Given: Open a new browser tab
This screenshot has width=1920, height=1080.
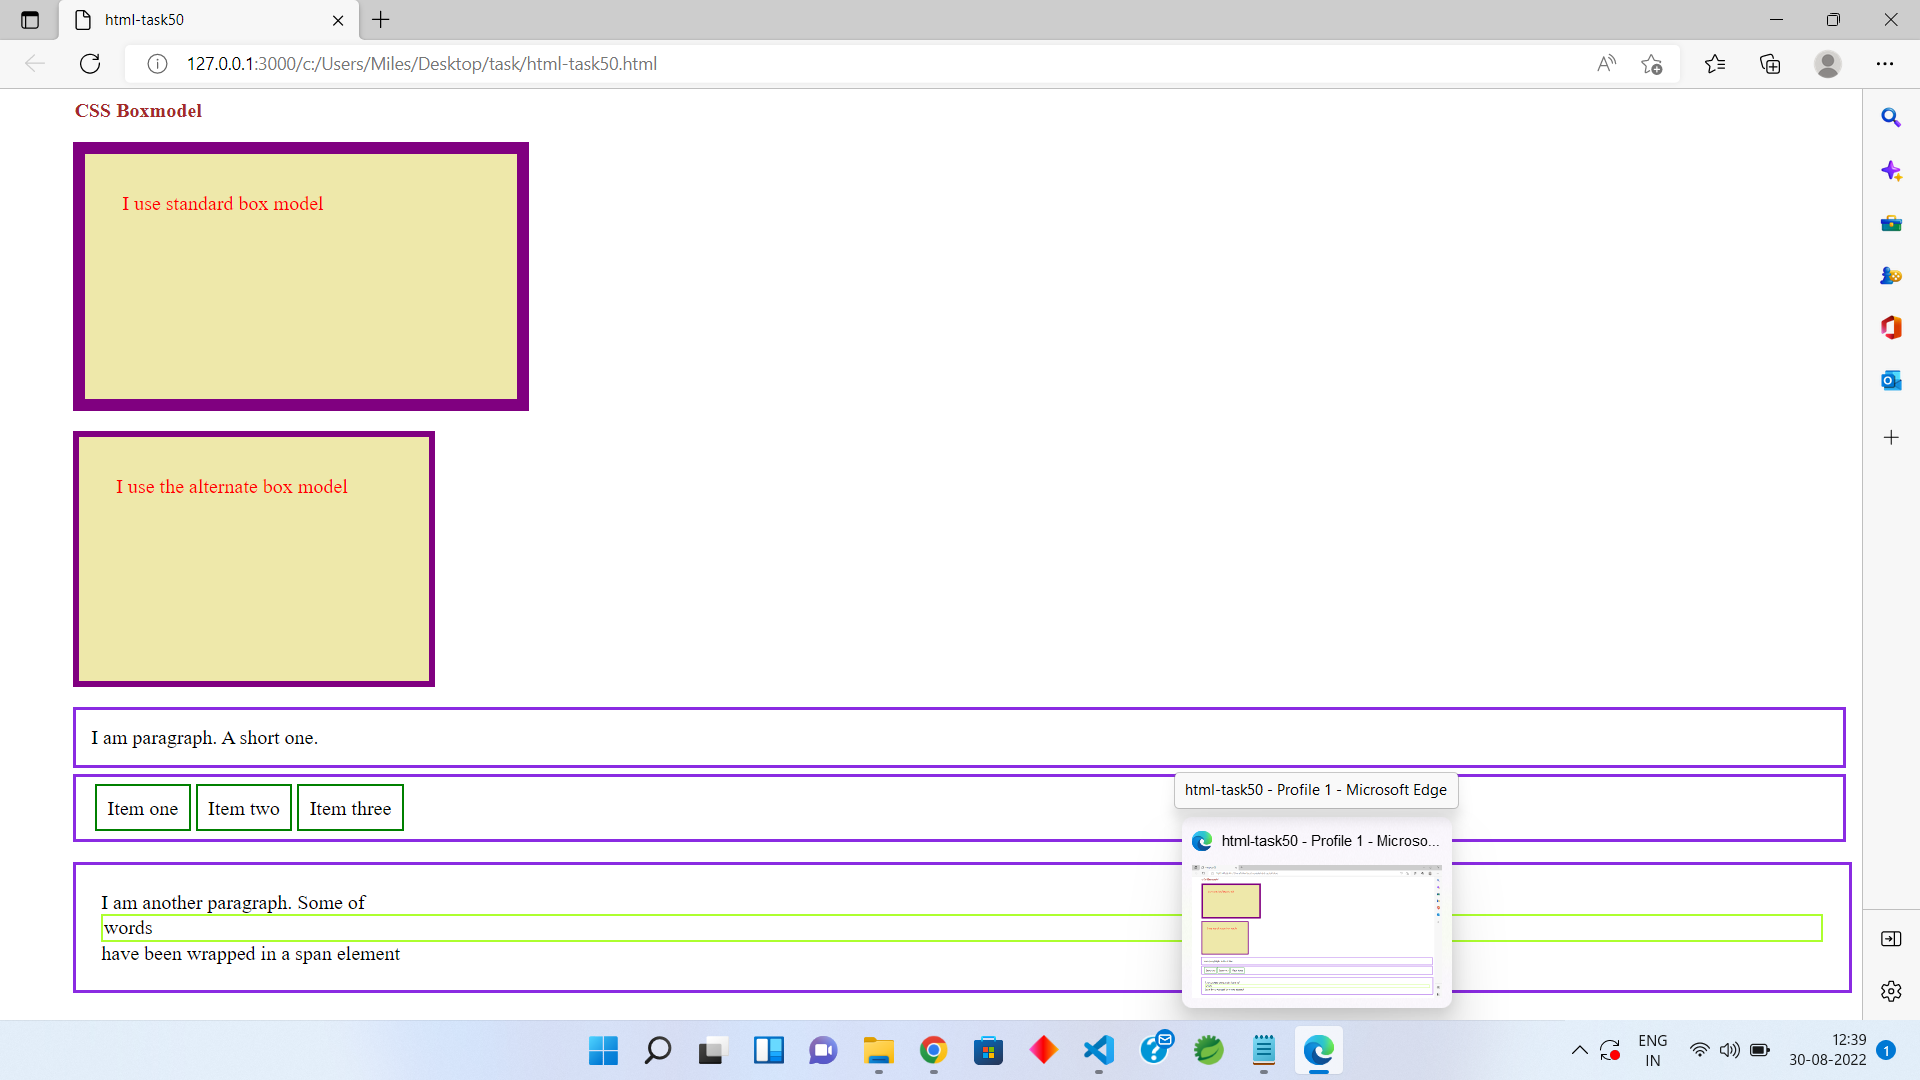Looking at the screenshot, I should tap(380, 20).
